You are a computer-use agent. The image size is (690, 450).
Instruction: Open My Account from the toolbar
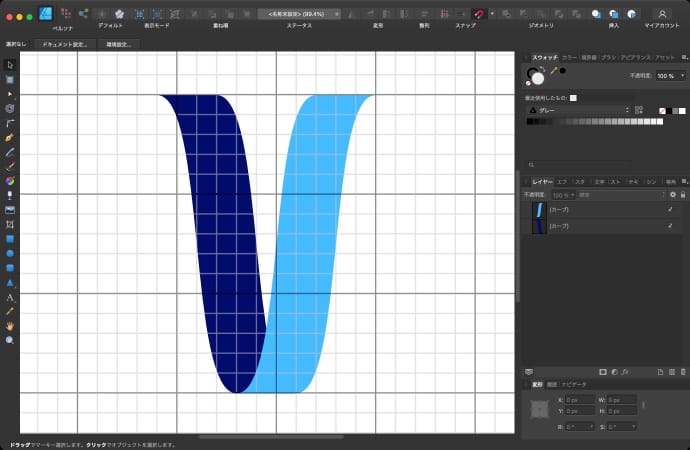tap(662, 14)
